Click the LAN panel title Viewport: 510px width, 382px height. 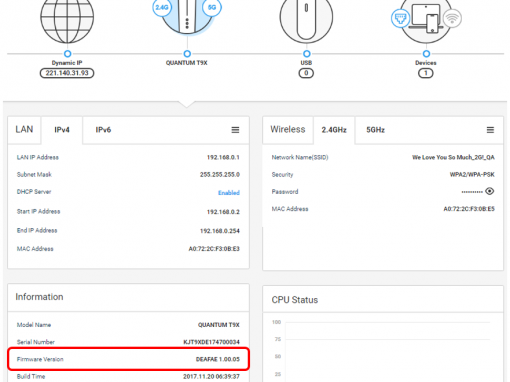pos(24,129)
